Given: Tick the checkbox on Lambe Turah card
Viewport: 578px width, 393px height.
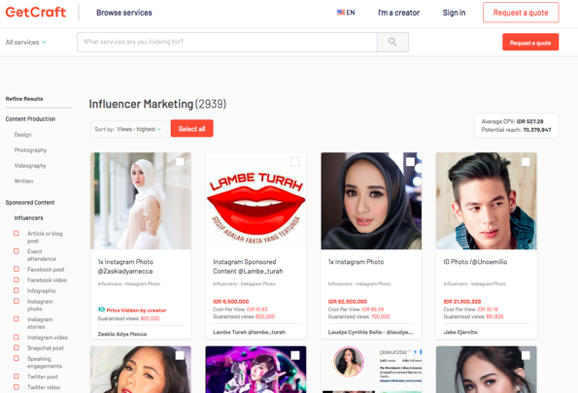Looking at the screenshot, I should (295, 162).
